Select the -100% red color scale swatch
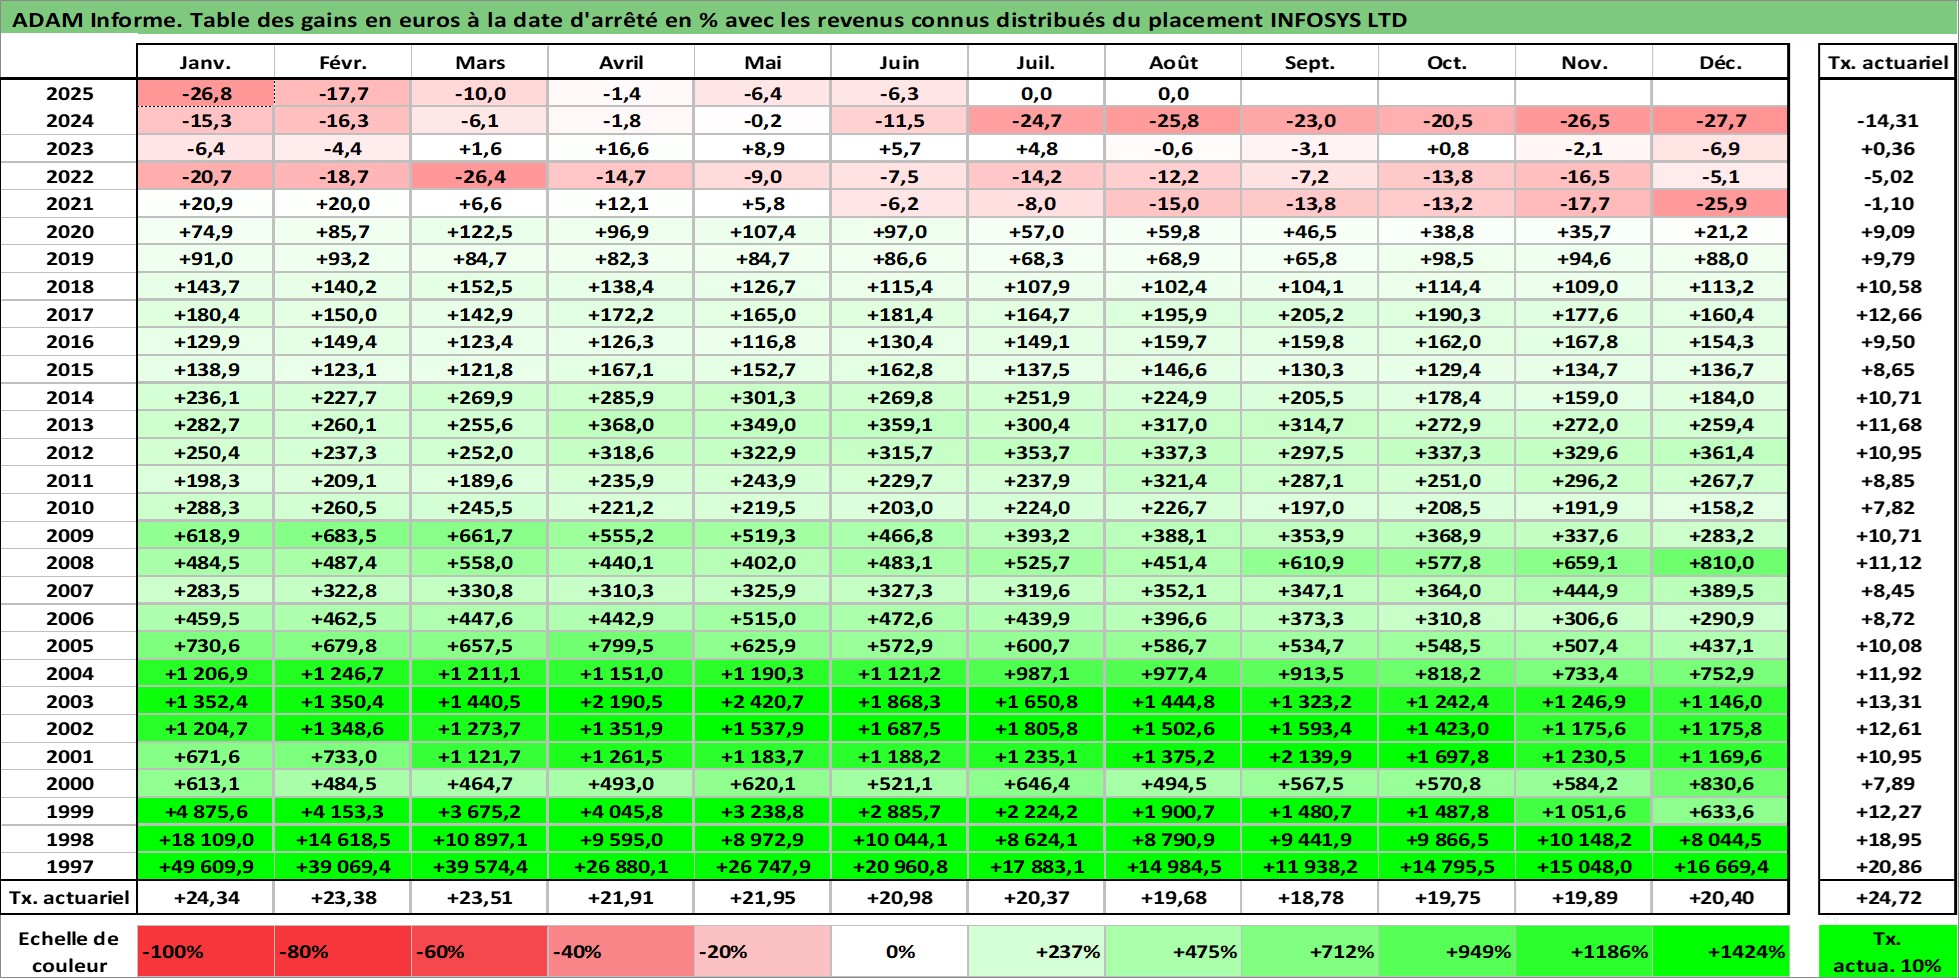Screen dimensions: 1959x978 point(206,952)
